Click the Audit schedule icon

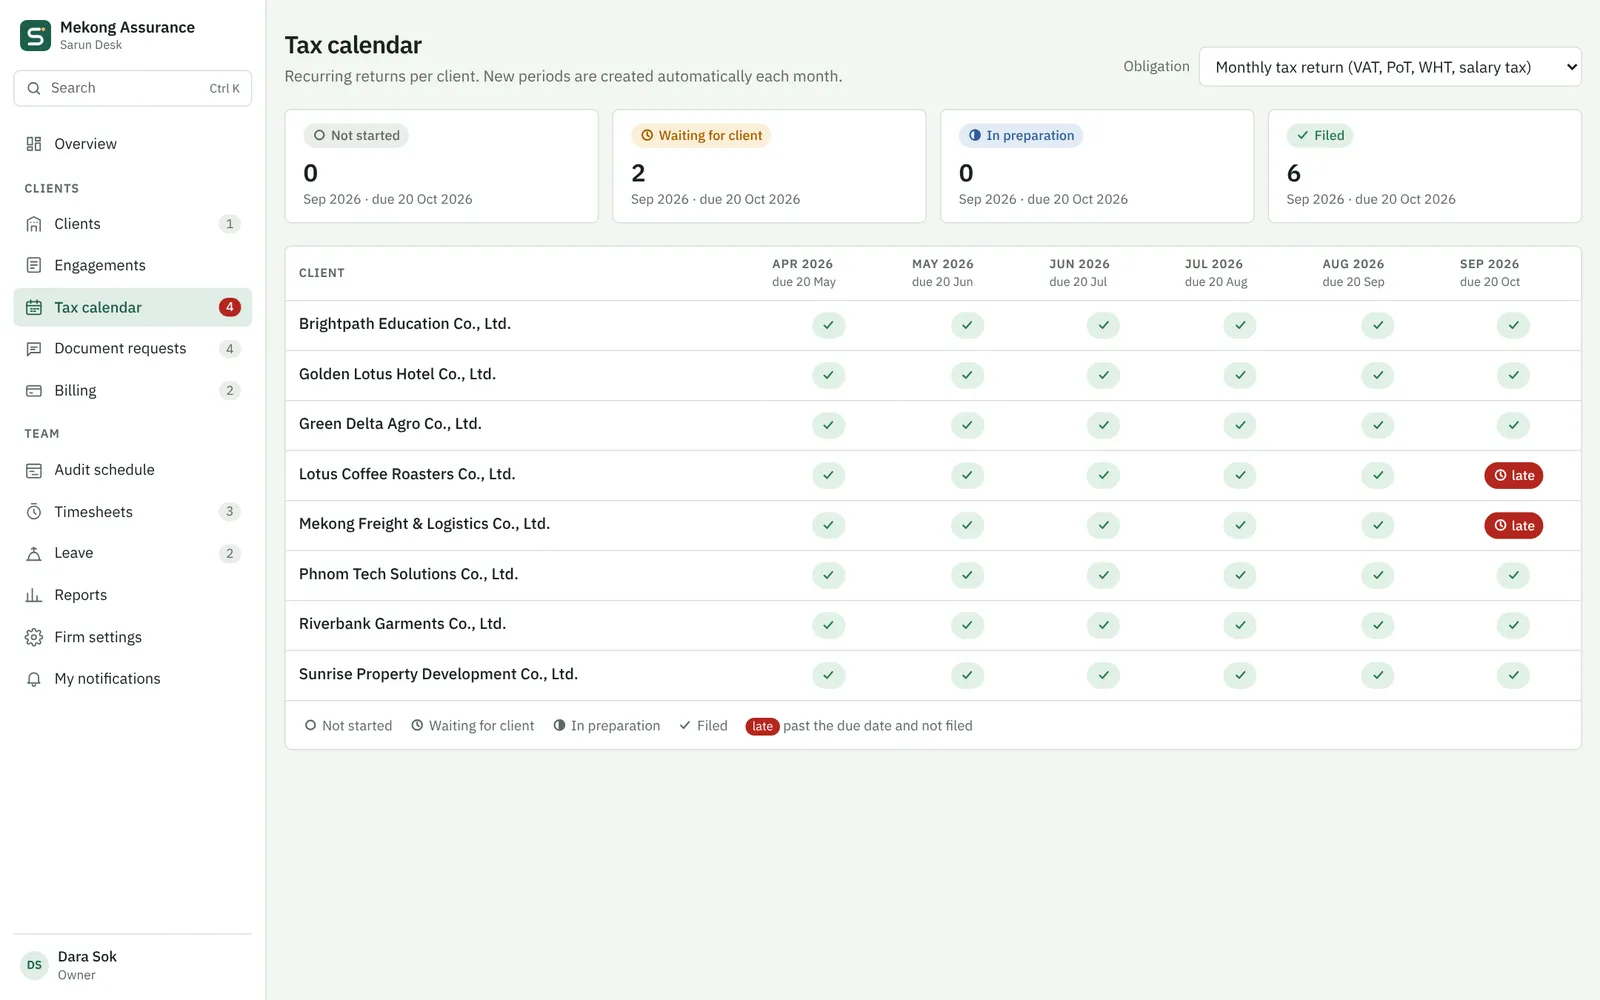coord(34,470)
